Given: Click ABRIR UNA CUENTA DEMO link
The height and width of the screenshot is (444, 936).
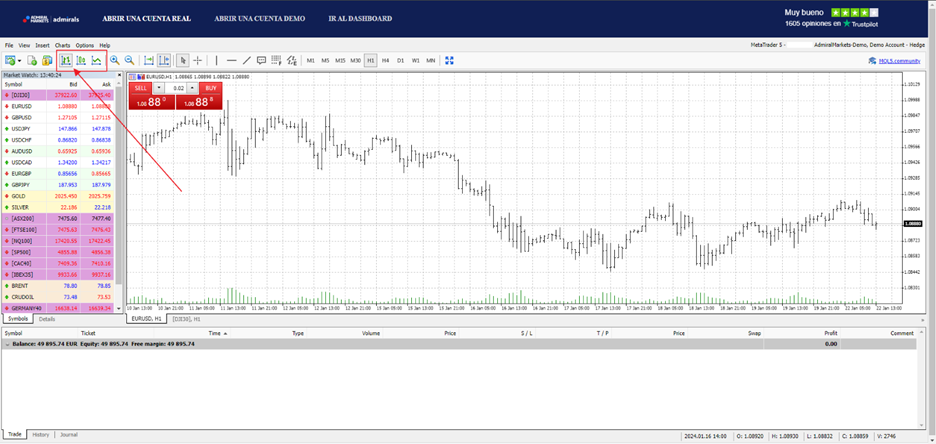Looking at the screenshot, I should pyautogui.click(x=260, y=18).
